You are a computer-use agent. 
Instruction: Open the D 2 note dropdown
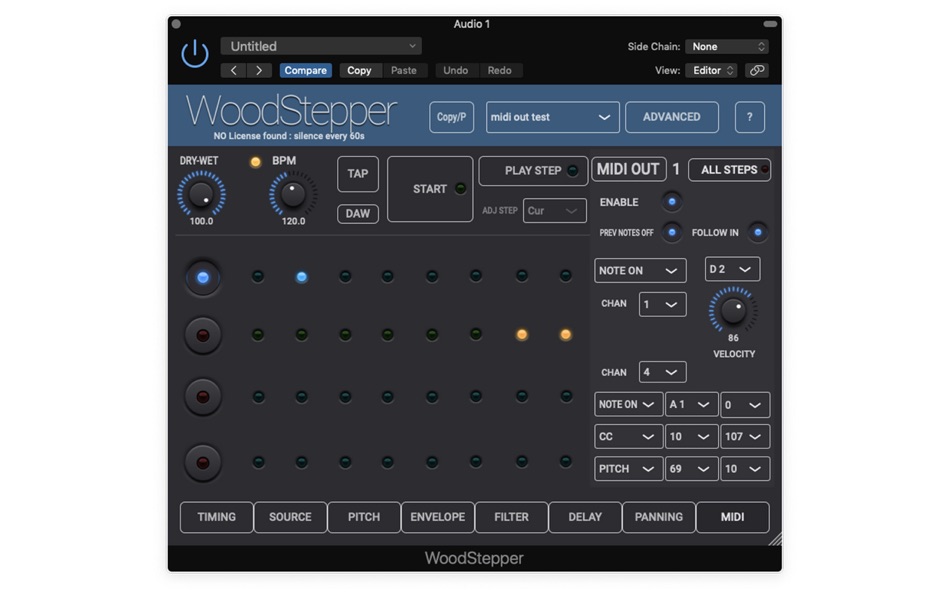tap(732, 269)
